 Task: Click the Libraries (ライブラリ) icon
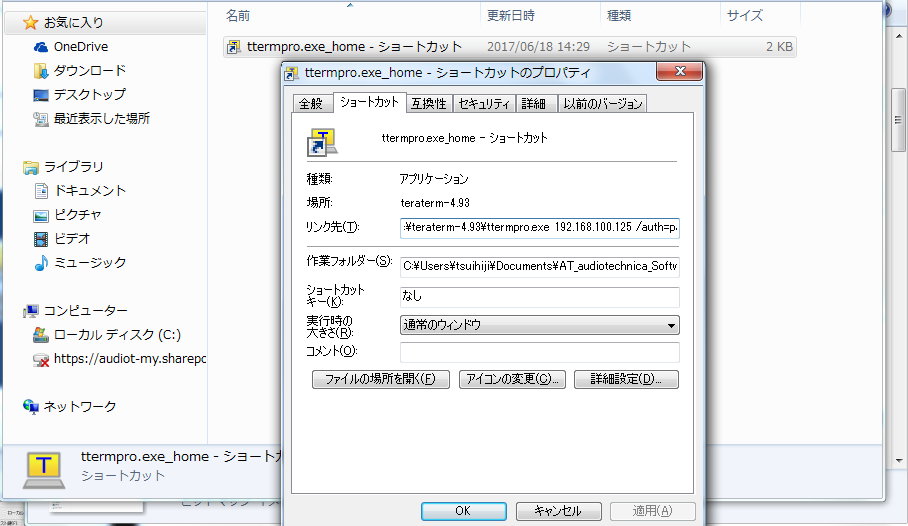[31, 167]
